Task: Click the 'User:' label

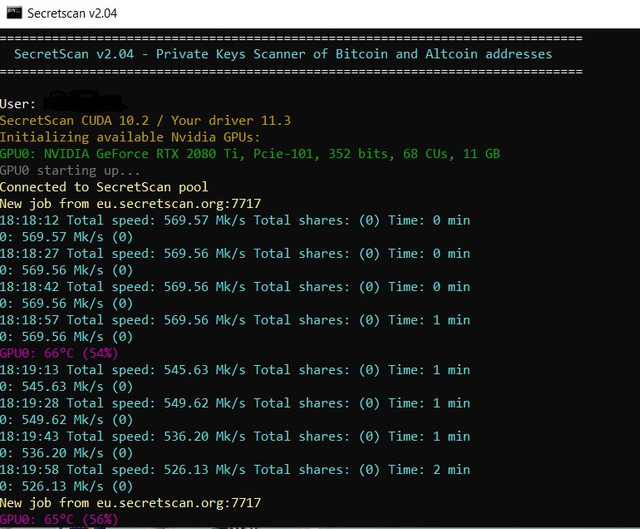Action: pos(18,104)
